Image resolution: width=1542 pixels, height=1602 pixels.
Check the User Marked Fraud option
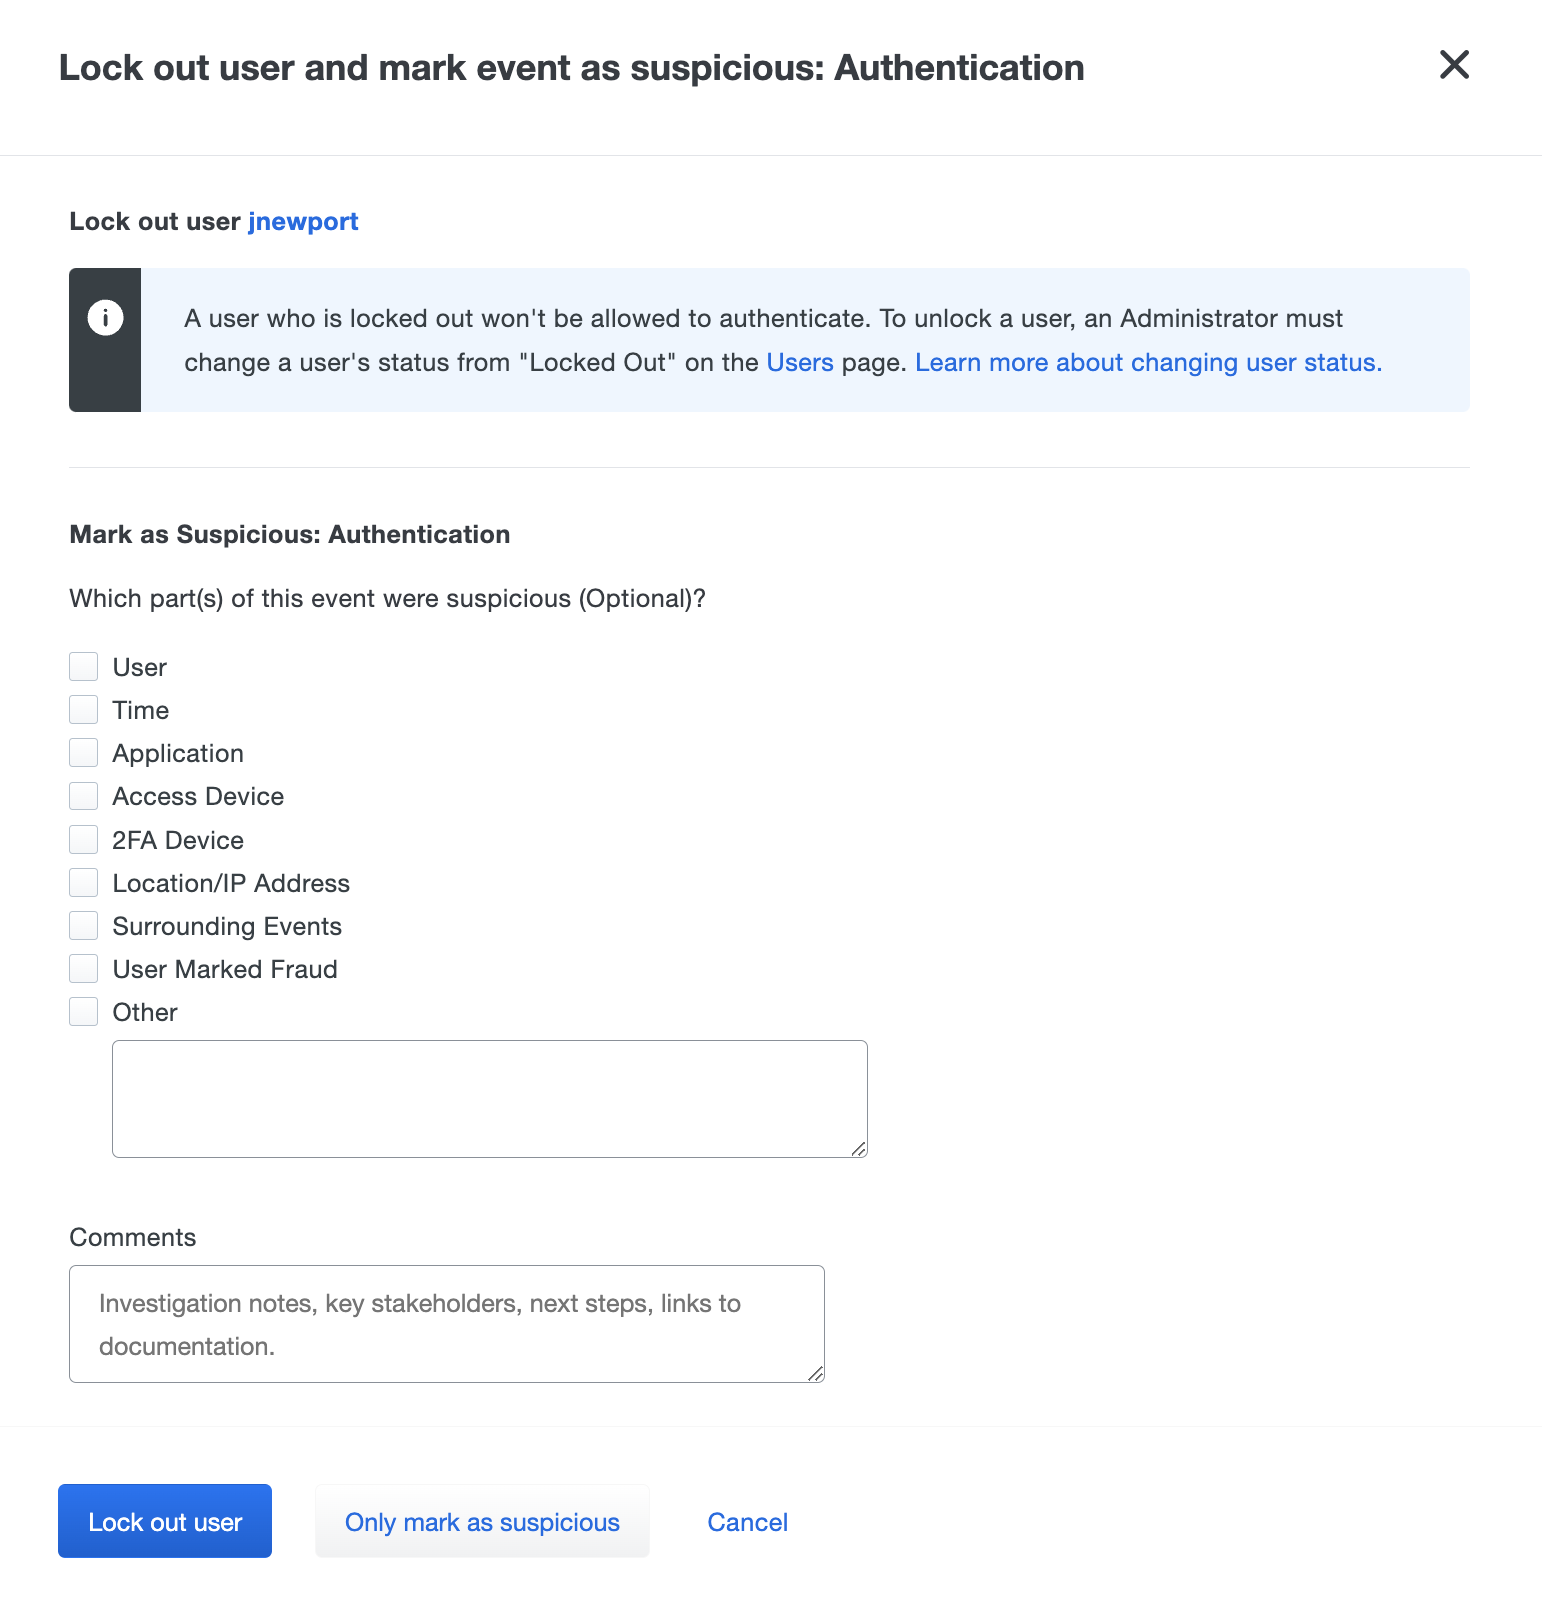pyautogui.click(x=83, y=967)
